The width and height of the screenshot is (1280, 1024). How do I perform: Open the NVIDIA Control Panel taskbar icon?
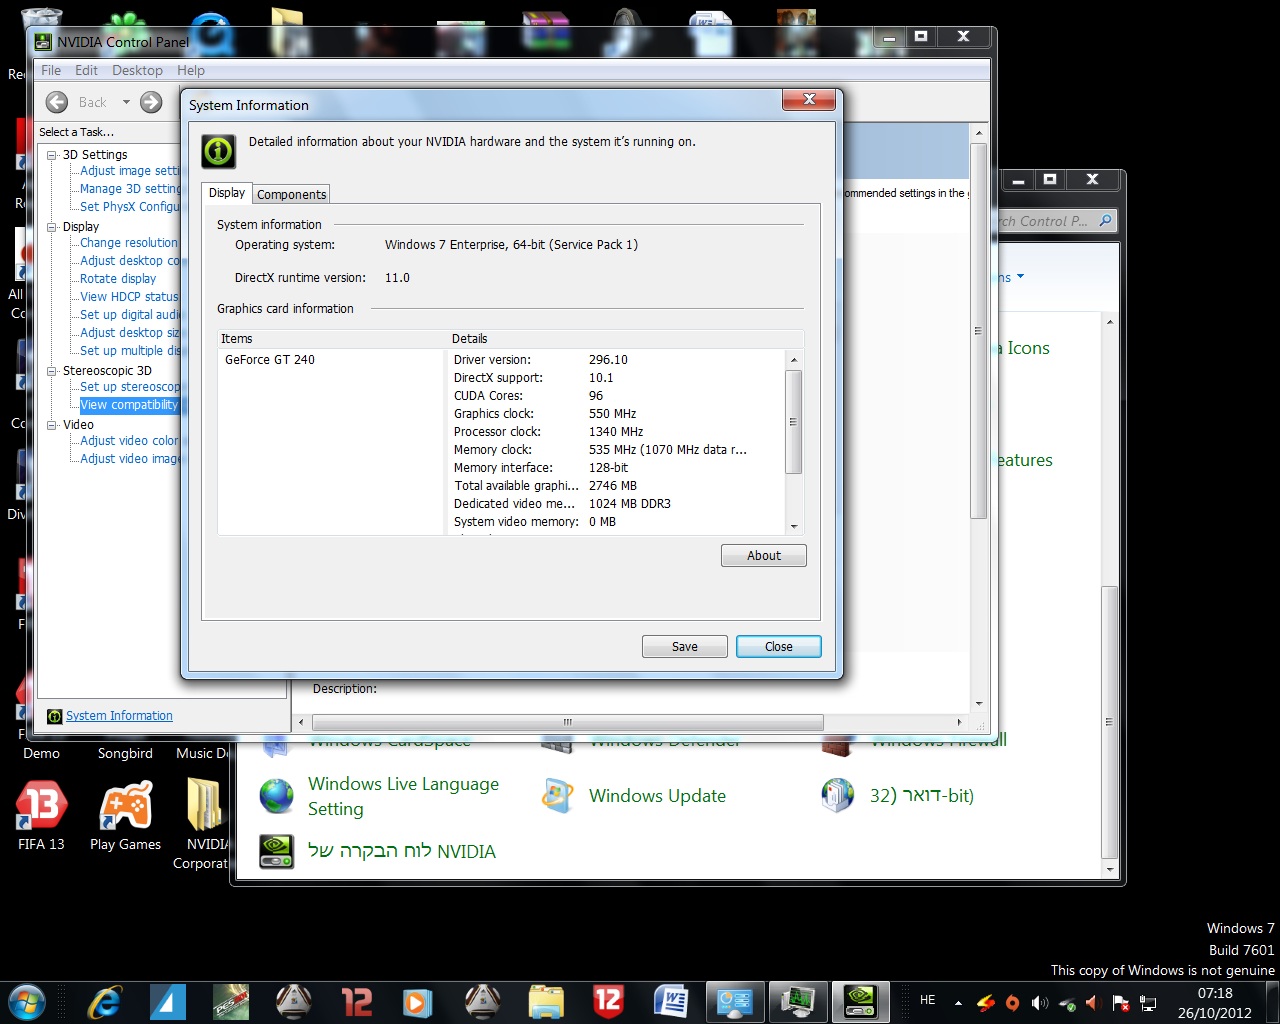pos(861,1001)
